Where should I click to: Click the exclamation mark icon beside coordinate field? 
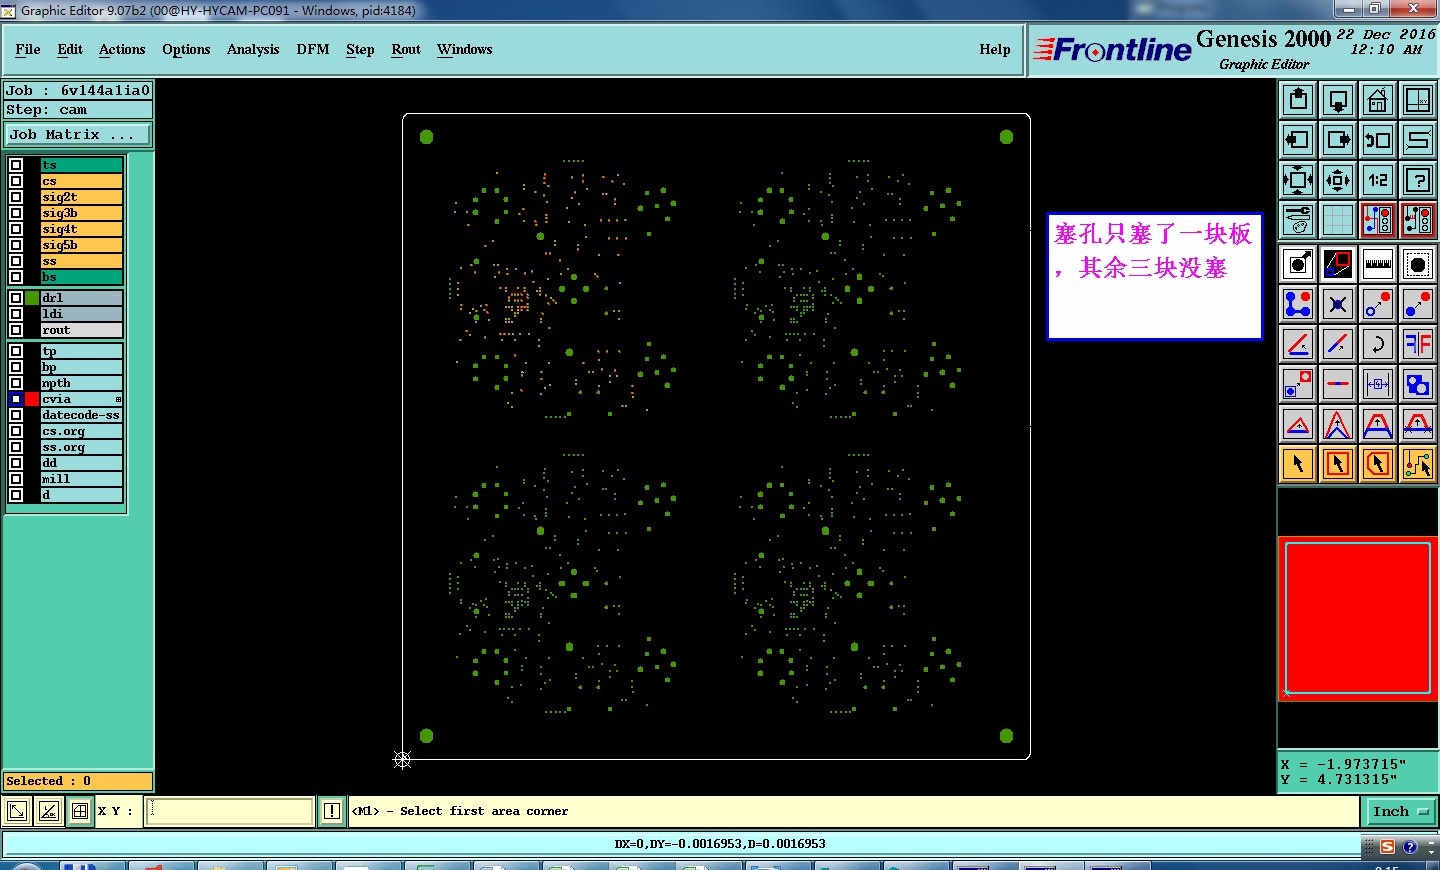point(332,811)
